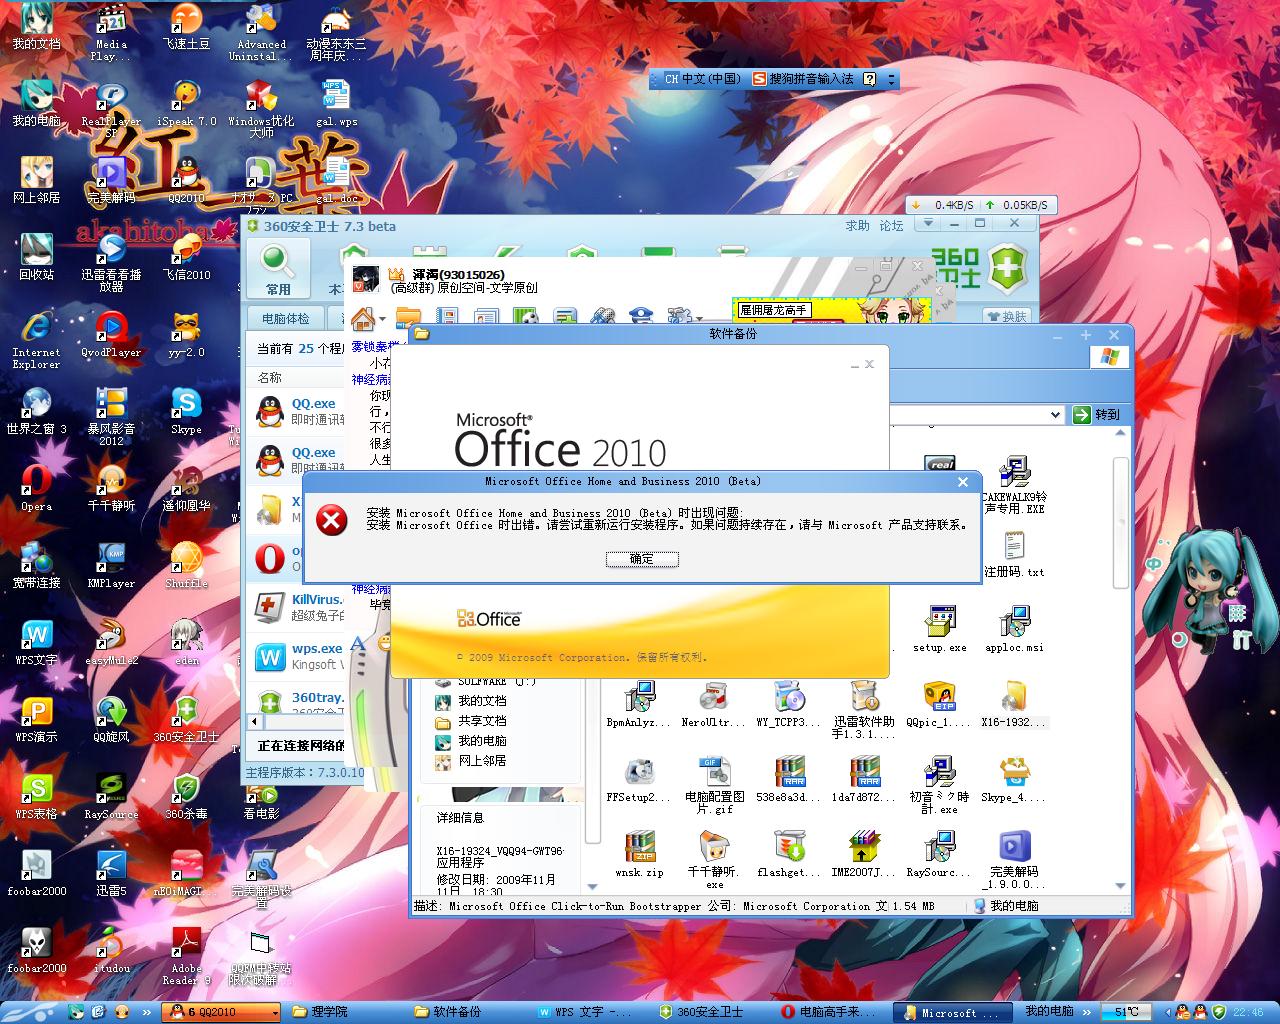Select BpmAnlyz file in the folder
Screen dimensions: 1280x1024
[x=638, y=704]
